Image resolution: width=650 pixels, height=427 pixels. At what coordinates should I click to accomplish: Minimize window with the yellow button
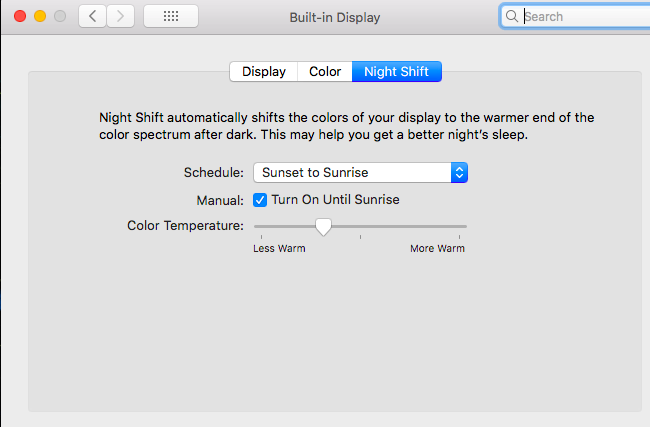(x=40, y=17)
